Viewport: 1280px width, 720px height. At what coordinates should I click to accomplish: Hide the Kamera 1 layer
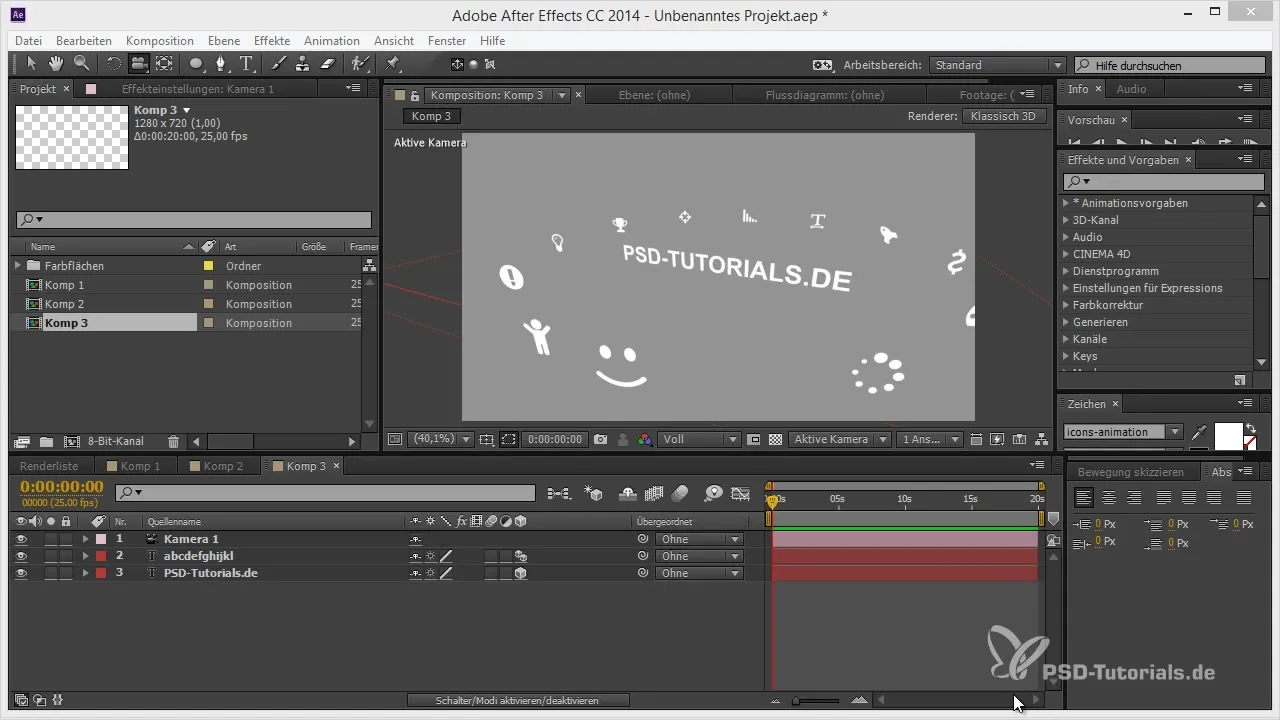(x=21, y=539)
